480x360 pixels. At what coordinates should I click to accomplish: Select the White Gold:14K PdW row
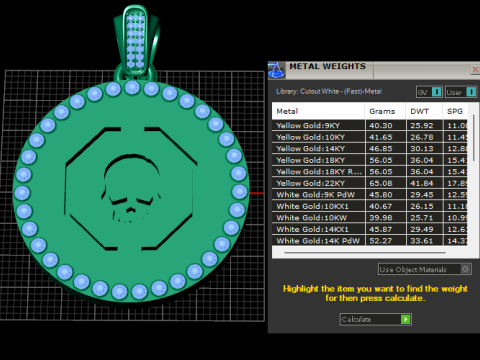tap(370, 241)
